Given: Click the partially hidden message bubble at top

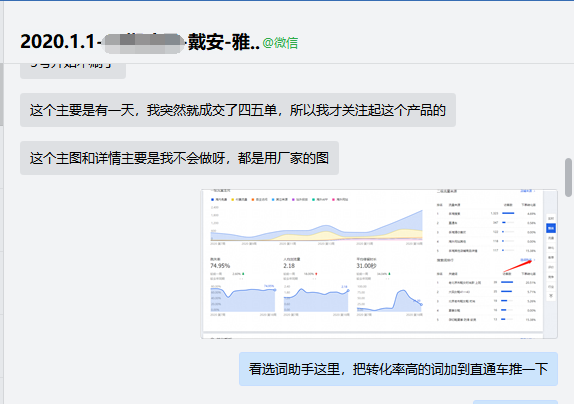Looking at the screenshot, I should pos(73,71).
